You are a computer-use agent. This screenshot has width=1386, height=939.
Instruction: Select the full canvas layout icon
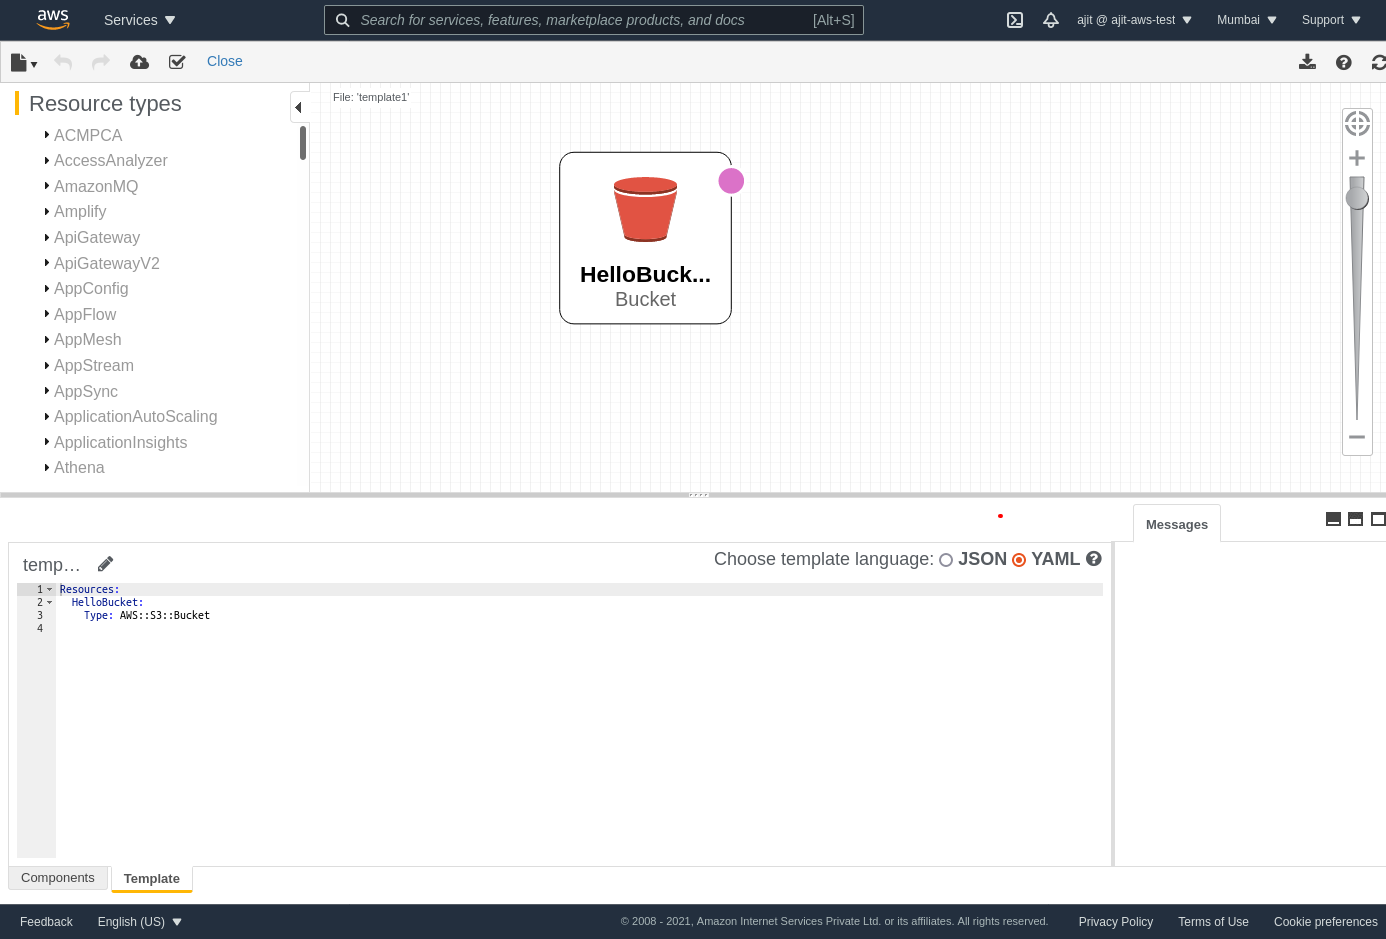point(1378,519)
